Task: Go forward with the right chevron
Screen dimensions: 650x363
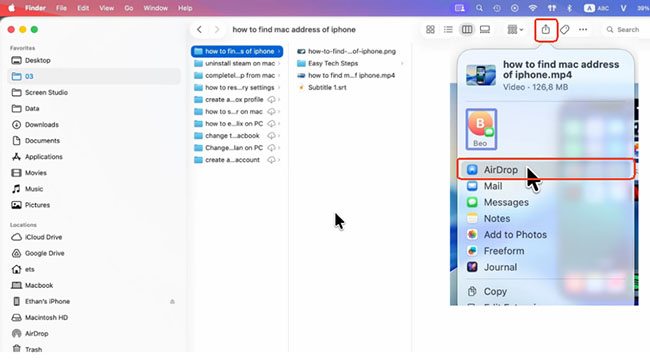Action: click(217, 29)
